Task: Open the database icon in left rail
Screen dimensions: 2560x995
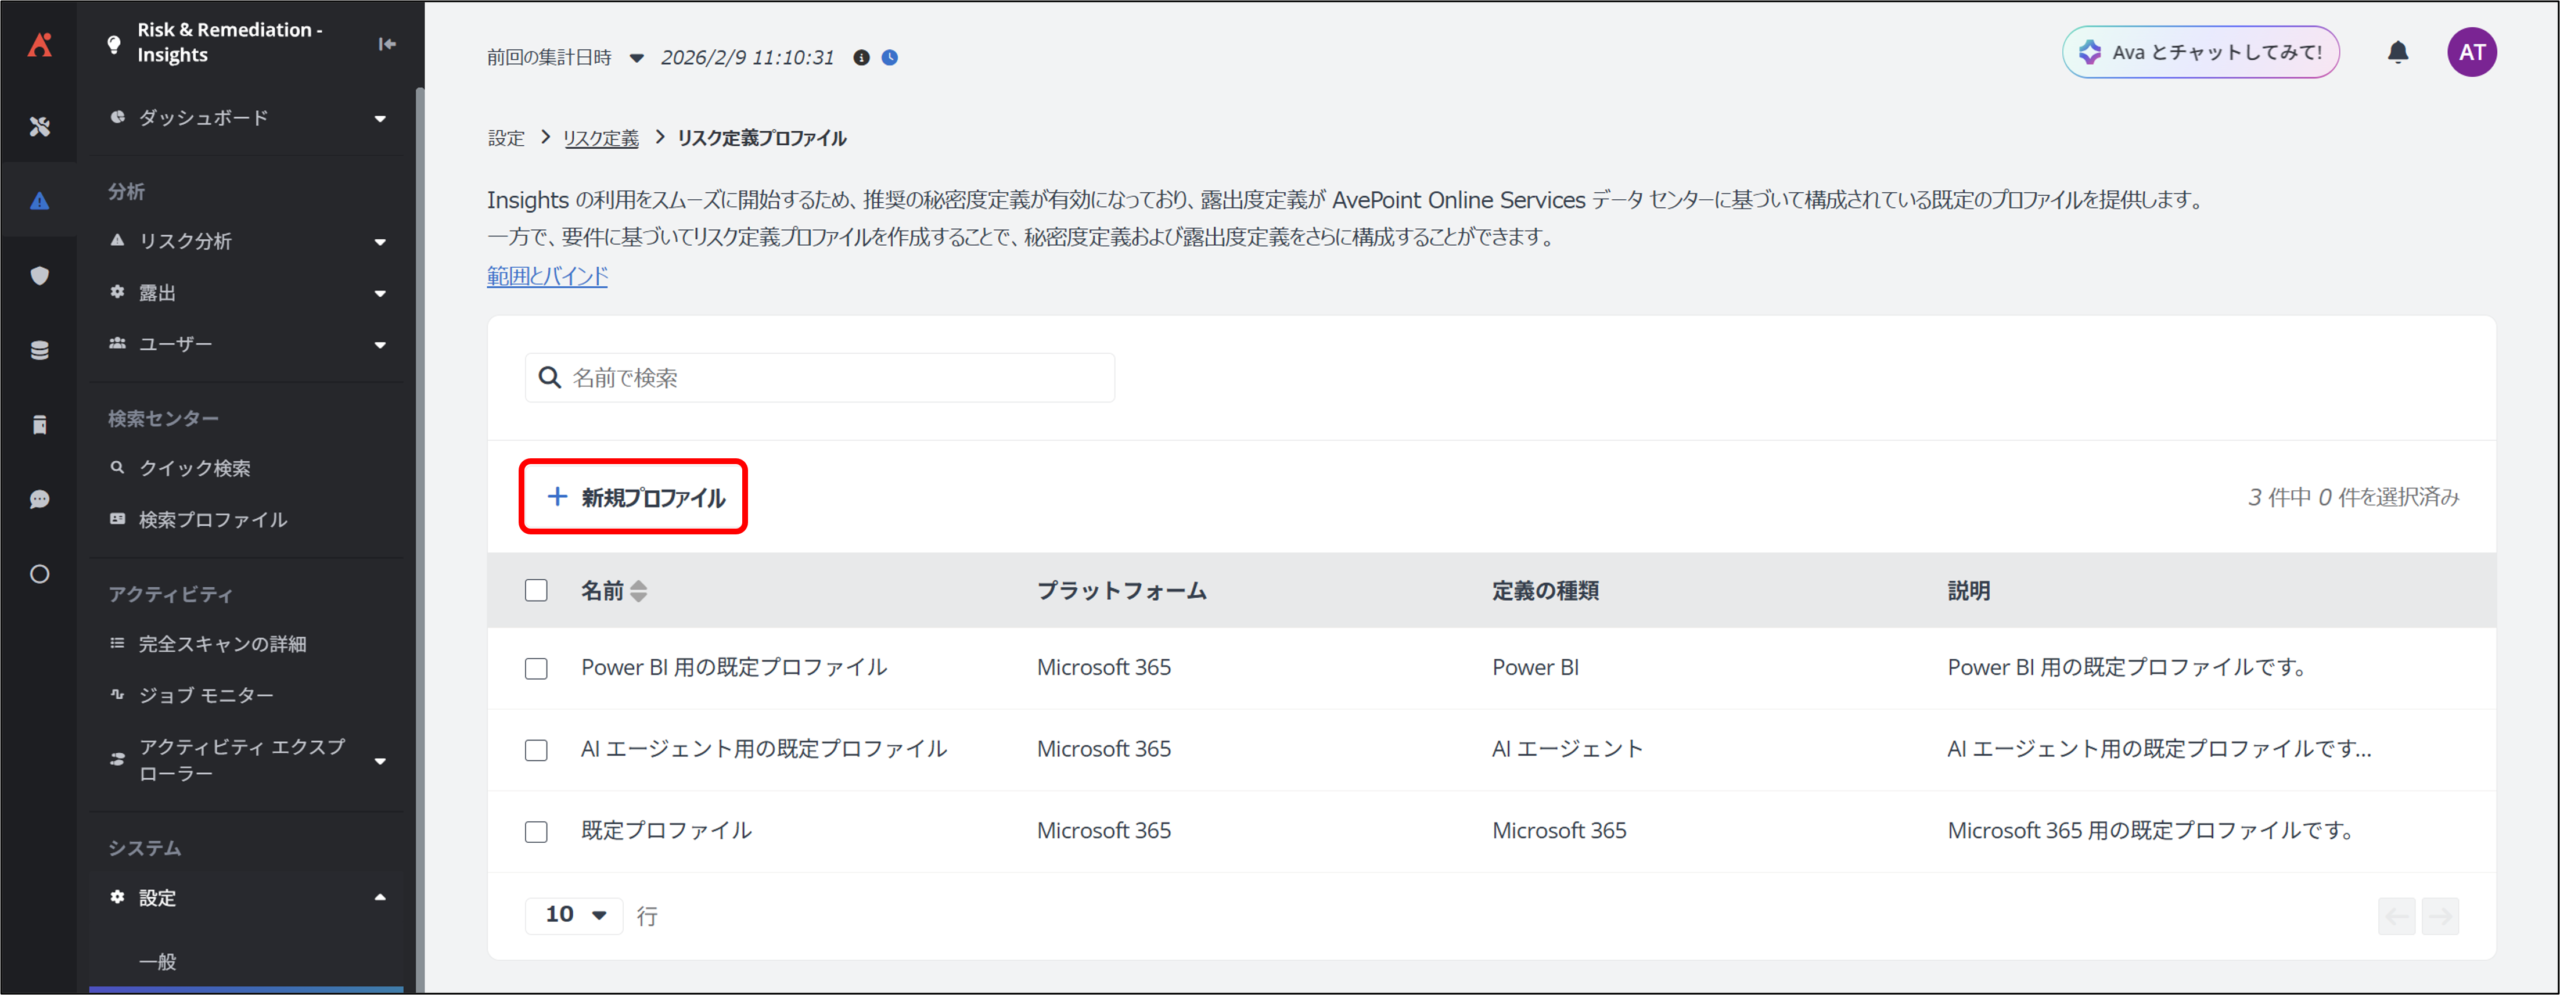Action: tap(40, 350)
